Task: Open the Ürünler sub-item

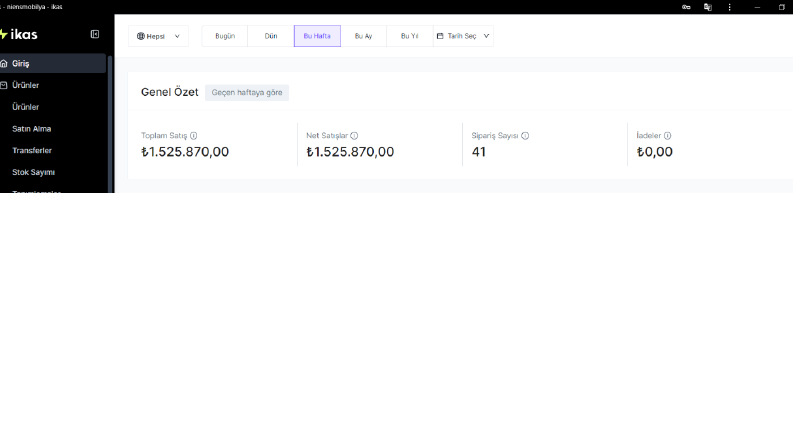Action: pyautogui.click(x=25, y=107)
